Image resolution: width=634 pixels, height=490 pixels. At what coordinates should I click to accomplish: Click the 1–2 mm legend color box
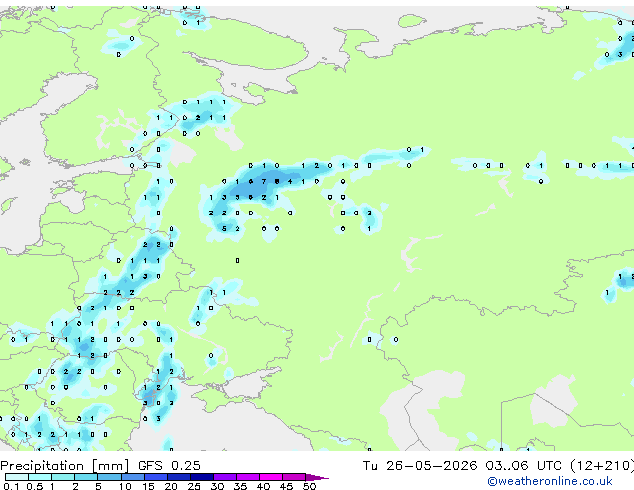[x=63, y=477]
